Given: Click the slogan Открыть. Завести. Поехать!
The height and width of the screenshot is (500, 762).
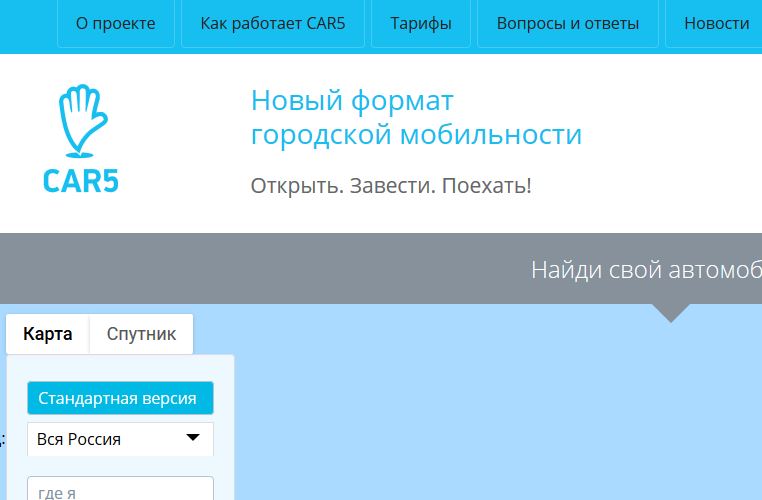Looking at the screenshot, I should pyautogui.click(x=391, y=186).
